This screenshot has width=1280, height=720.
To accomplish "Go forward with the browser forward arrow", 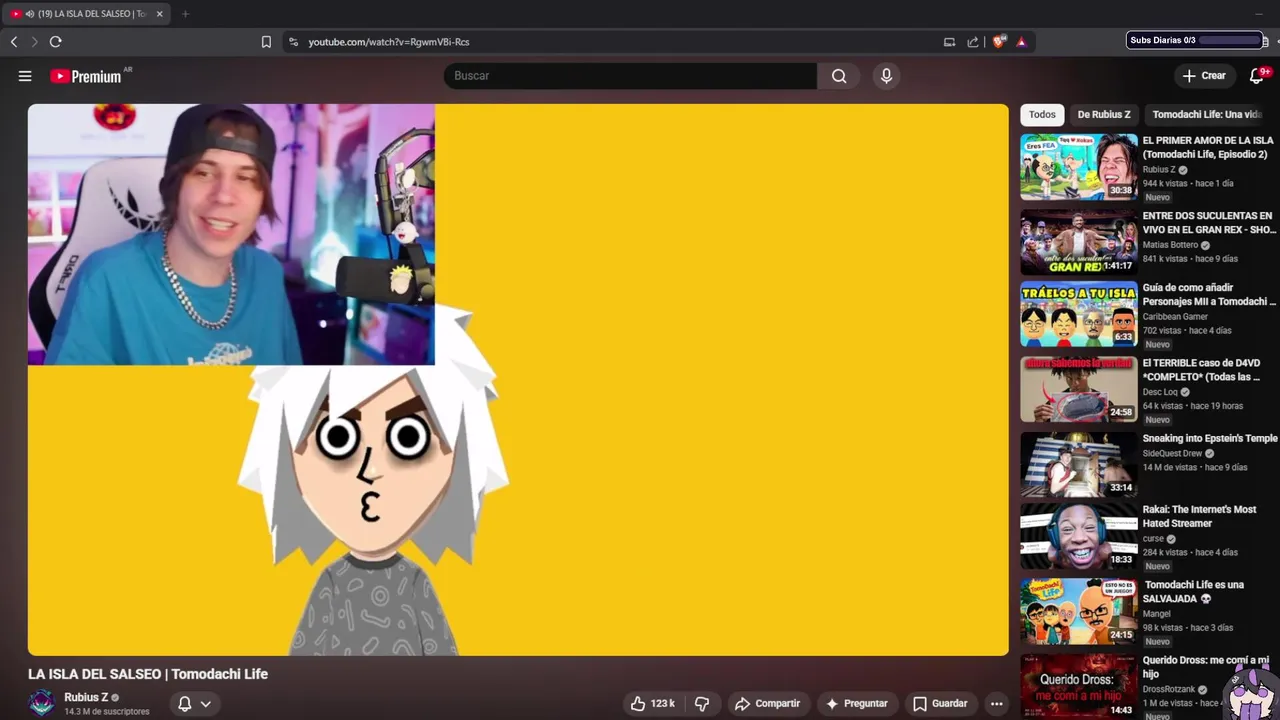I will pos(34,42).
